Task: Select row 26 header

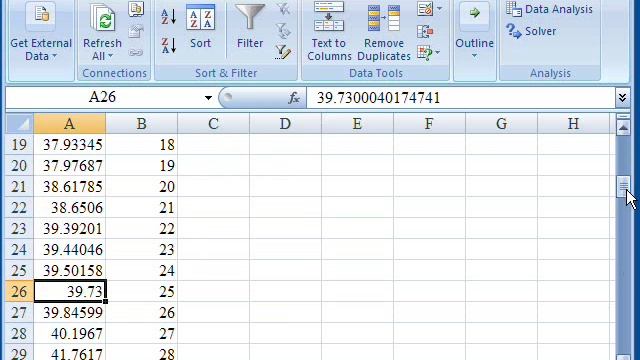Action: point(19,291)
